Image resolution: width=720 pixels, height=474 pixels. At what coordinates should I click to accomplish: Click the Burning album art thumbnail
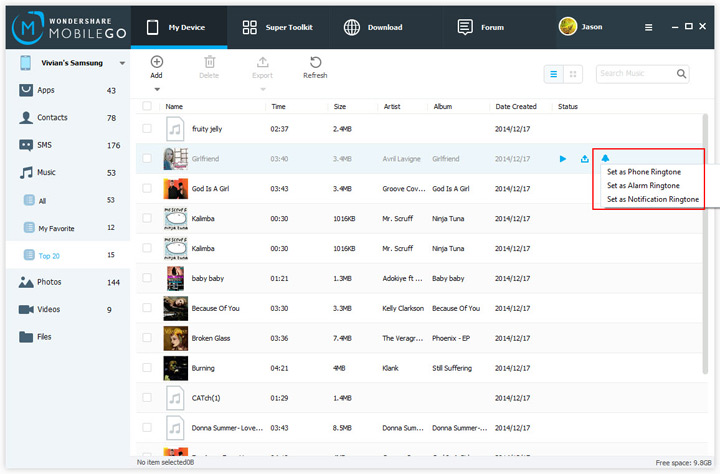pyautogui.click(x=175, y=368)
